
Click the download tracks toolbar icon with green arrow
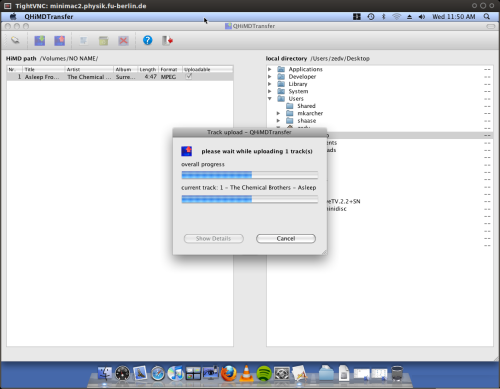[40, 41]
